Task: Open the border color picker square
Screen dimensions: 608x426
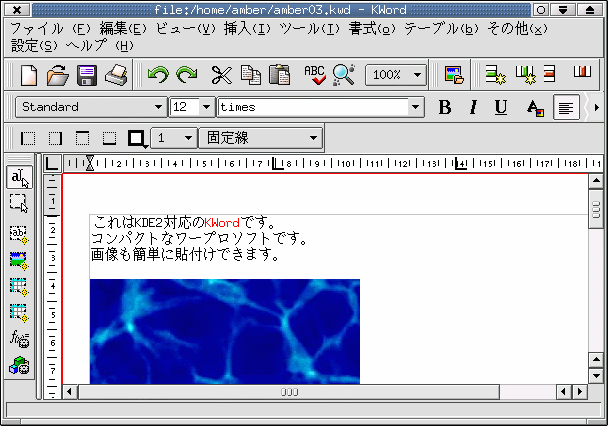Action: point(137,139)
